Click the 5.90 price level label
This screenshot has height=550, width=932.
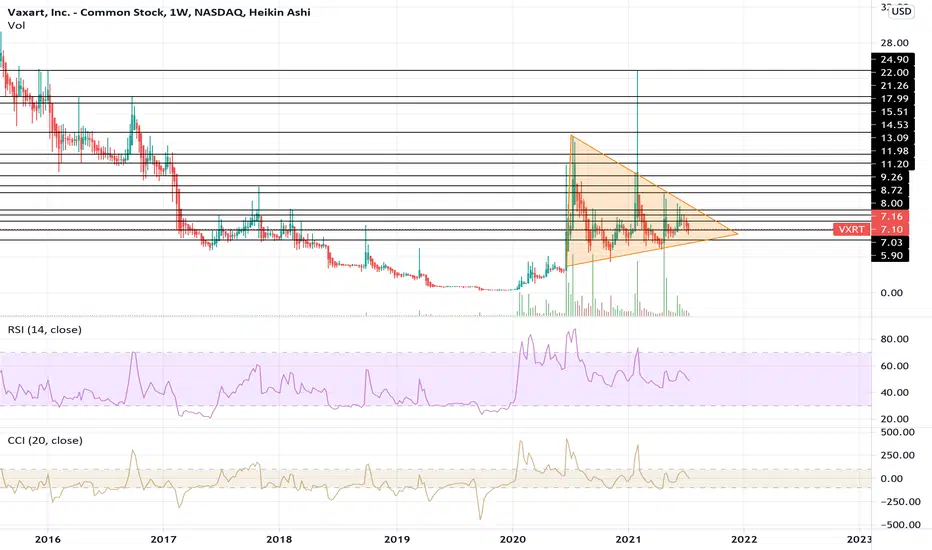[892, 256]
